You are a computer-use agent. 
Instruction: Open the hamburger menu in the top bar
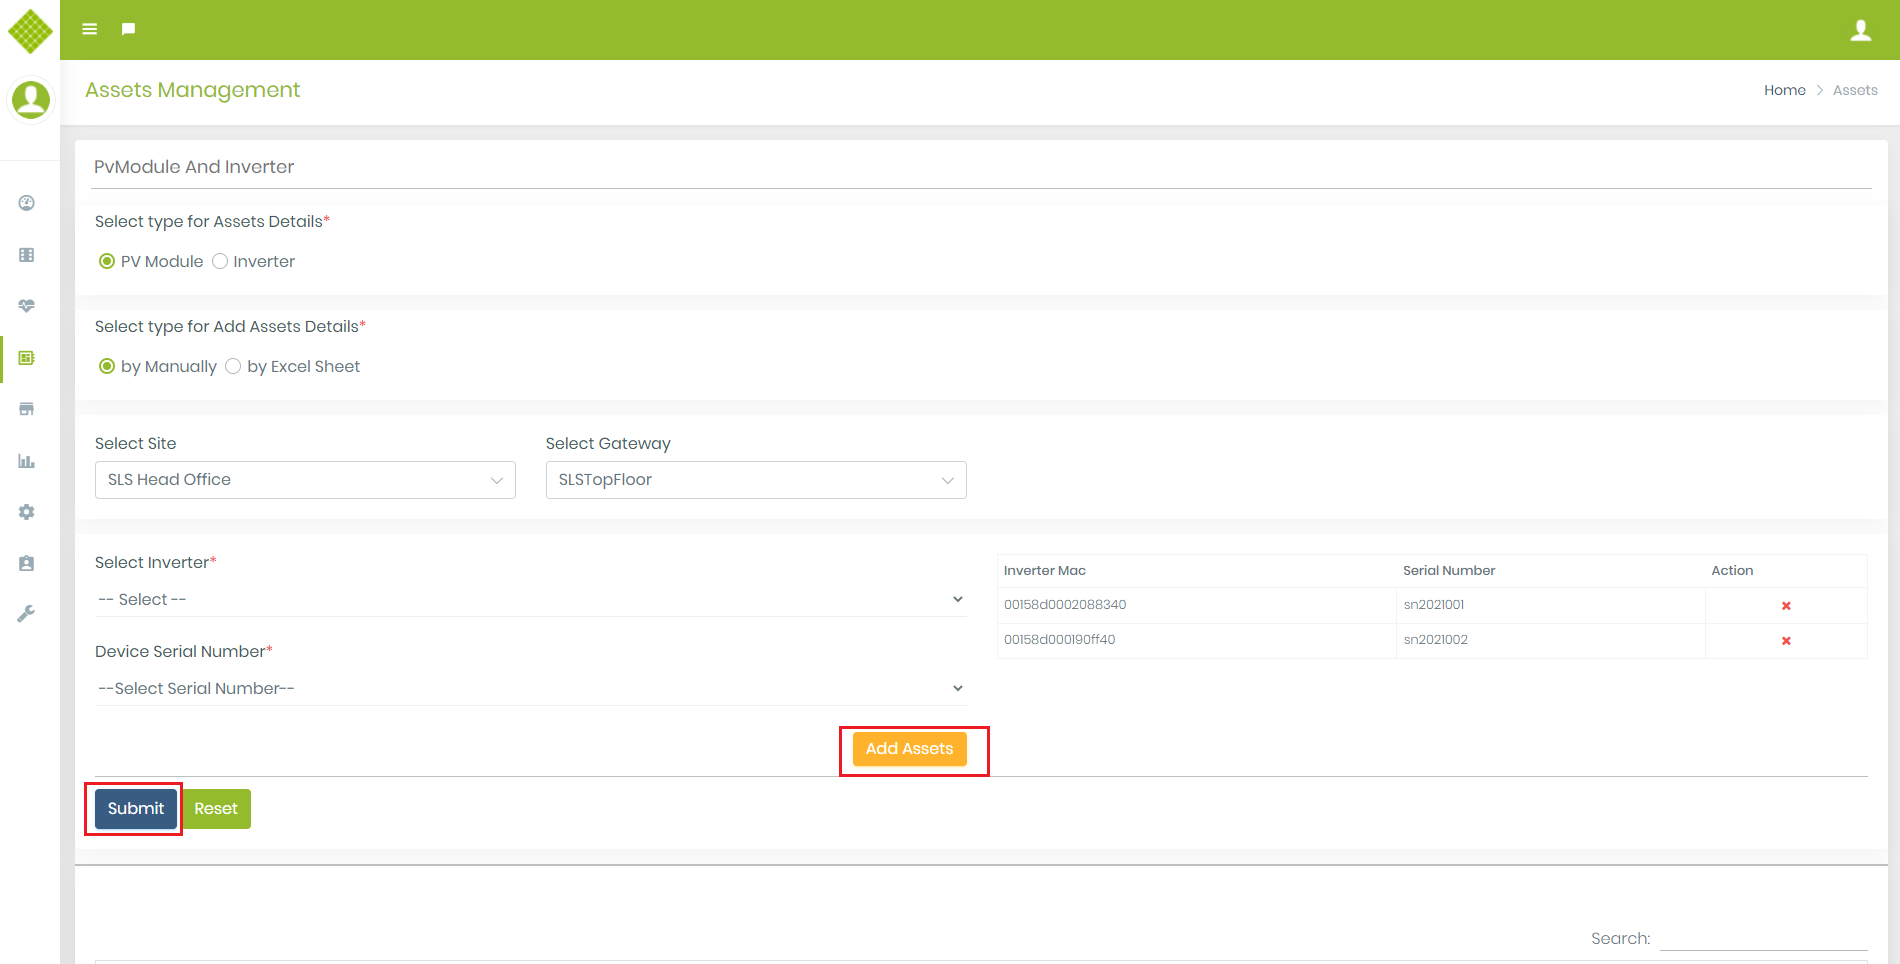(x=89, y=28)
